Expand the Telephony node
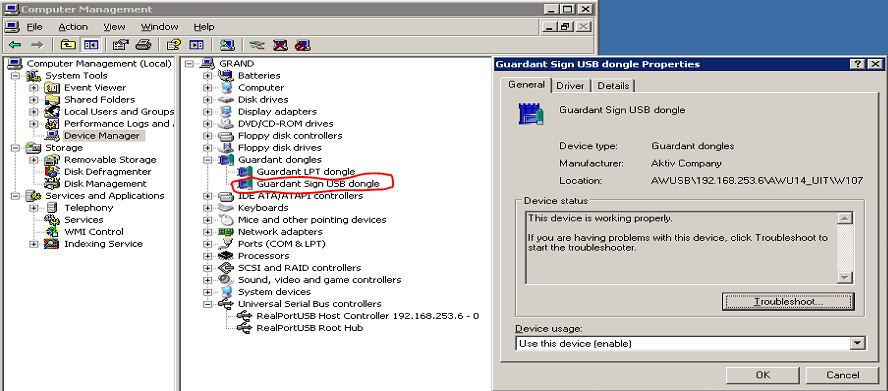 point(33,208)
